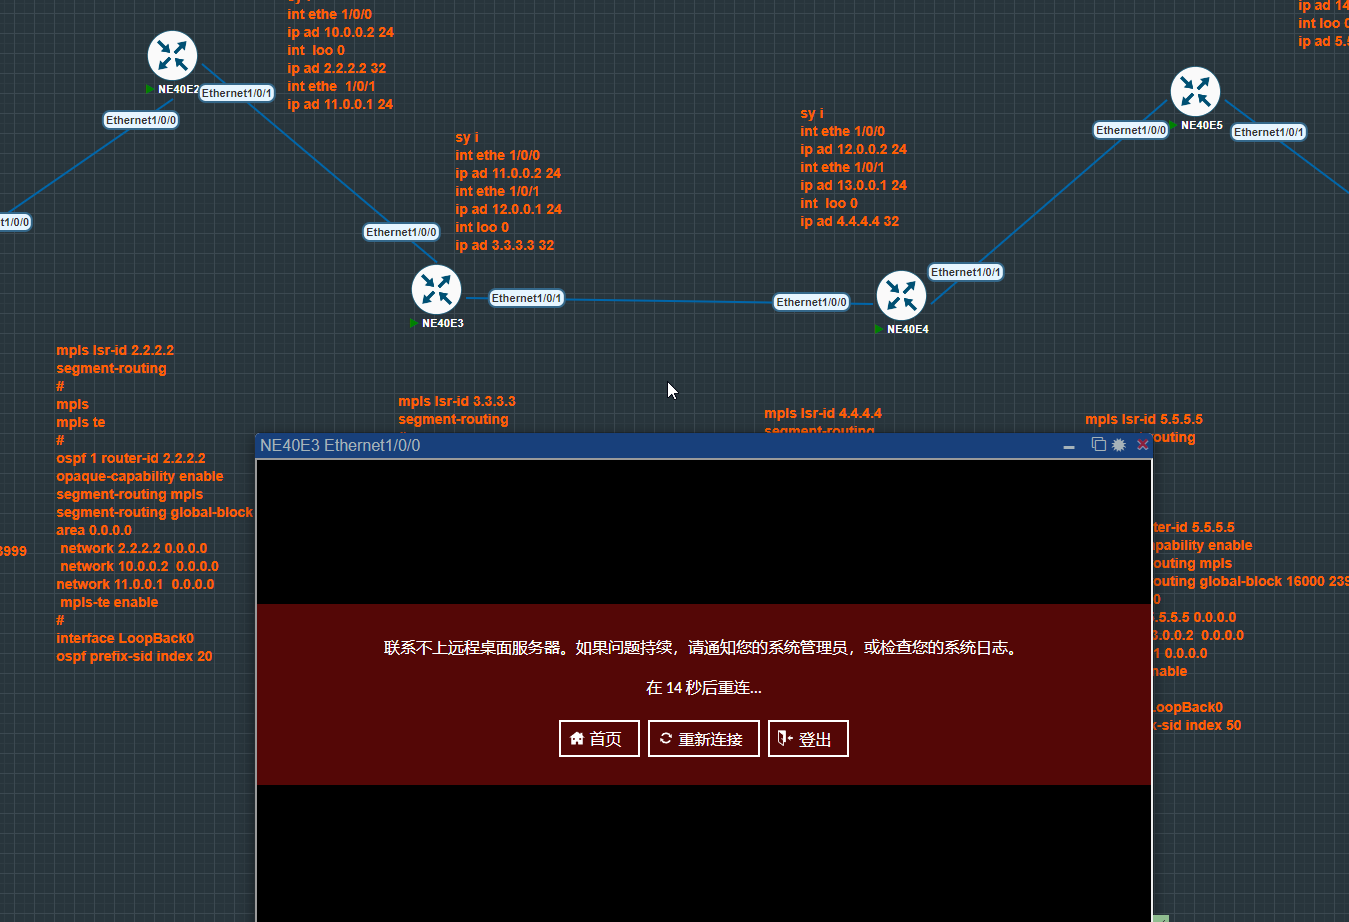Click the 首页 home button
This screenshot has width=1349, height=922.
[599, 739]
